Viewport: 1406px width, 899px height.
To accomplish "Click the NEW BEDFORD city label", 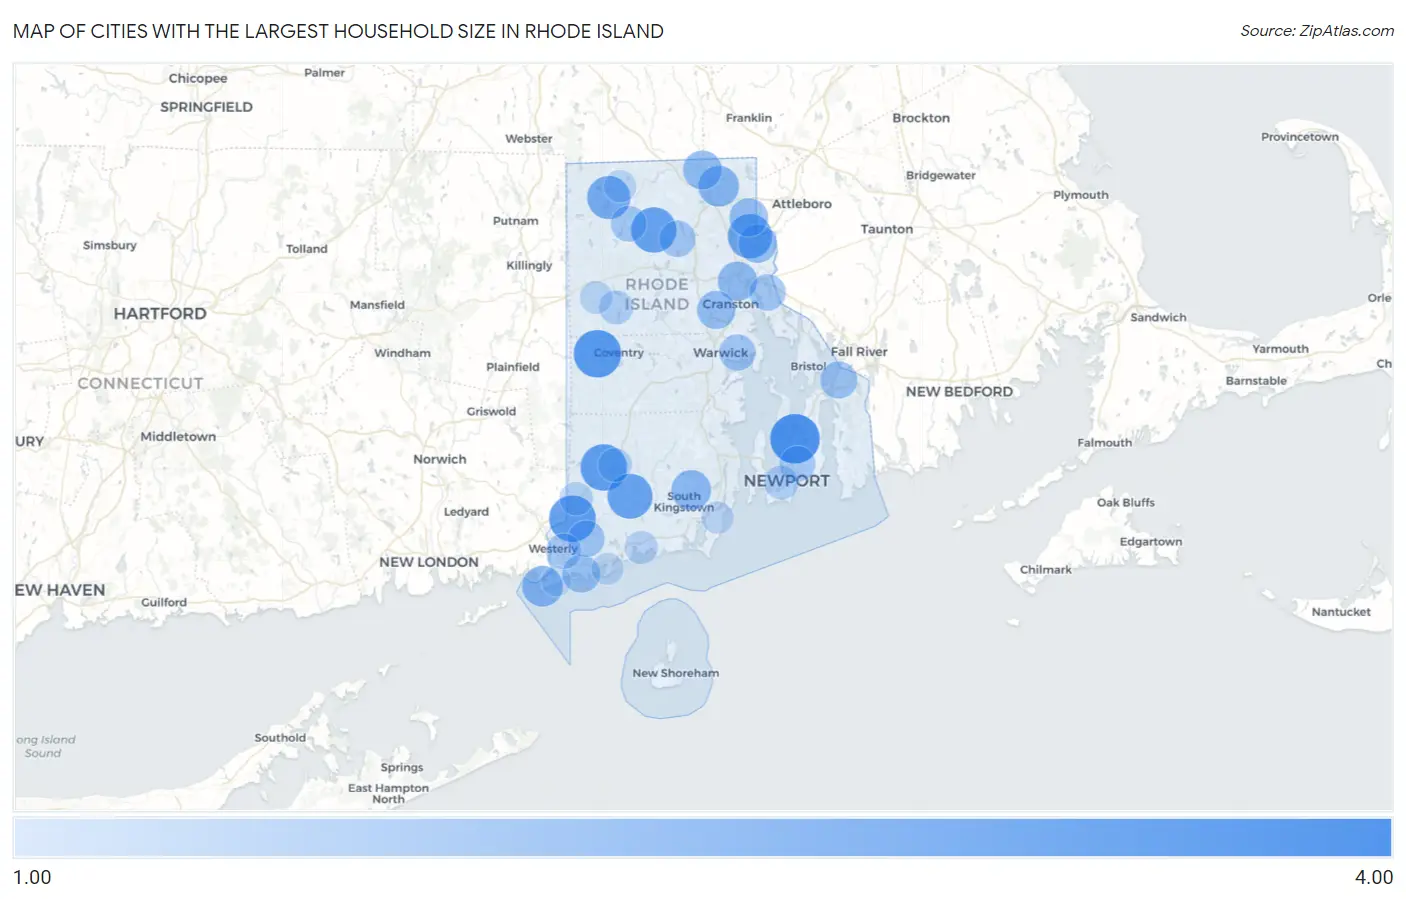I will [x=959, y=392].
